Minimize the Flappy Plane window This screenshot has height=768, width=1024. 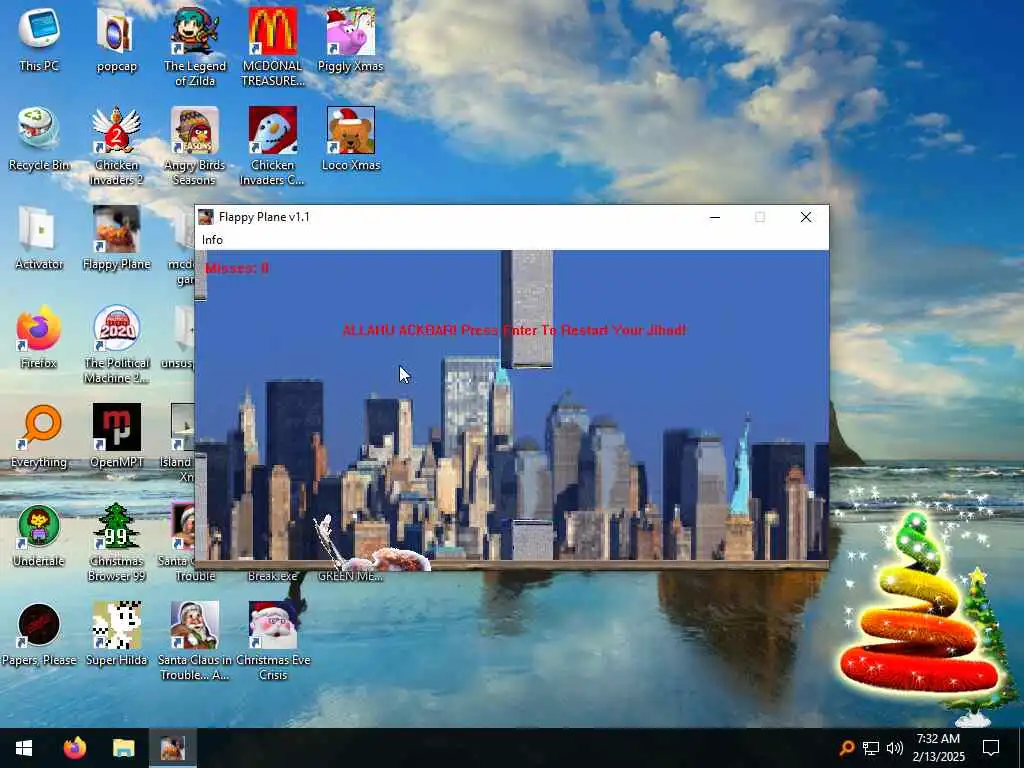pos(715,217)
